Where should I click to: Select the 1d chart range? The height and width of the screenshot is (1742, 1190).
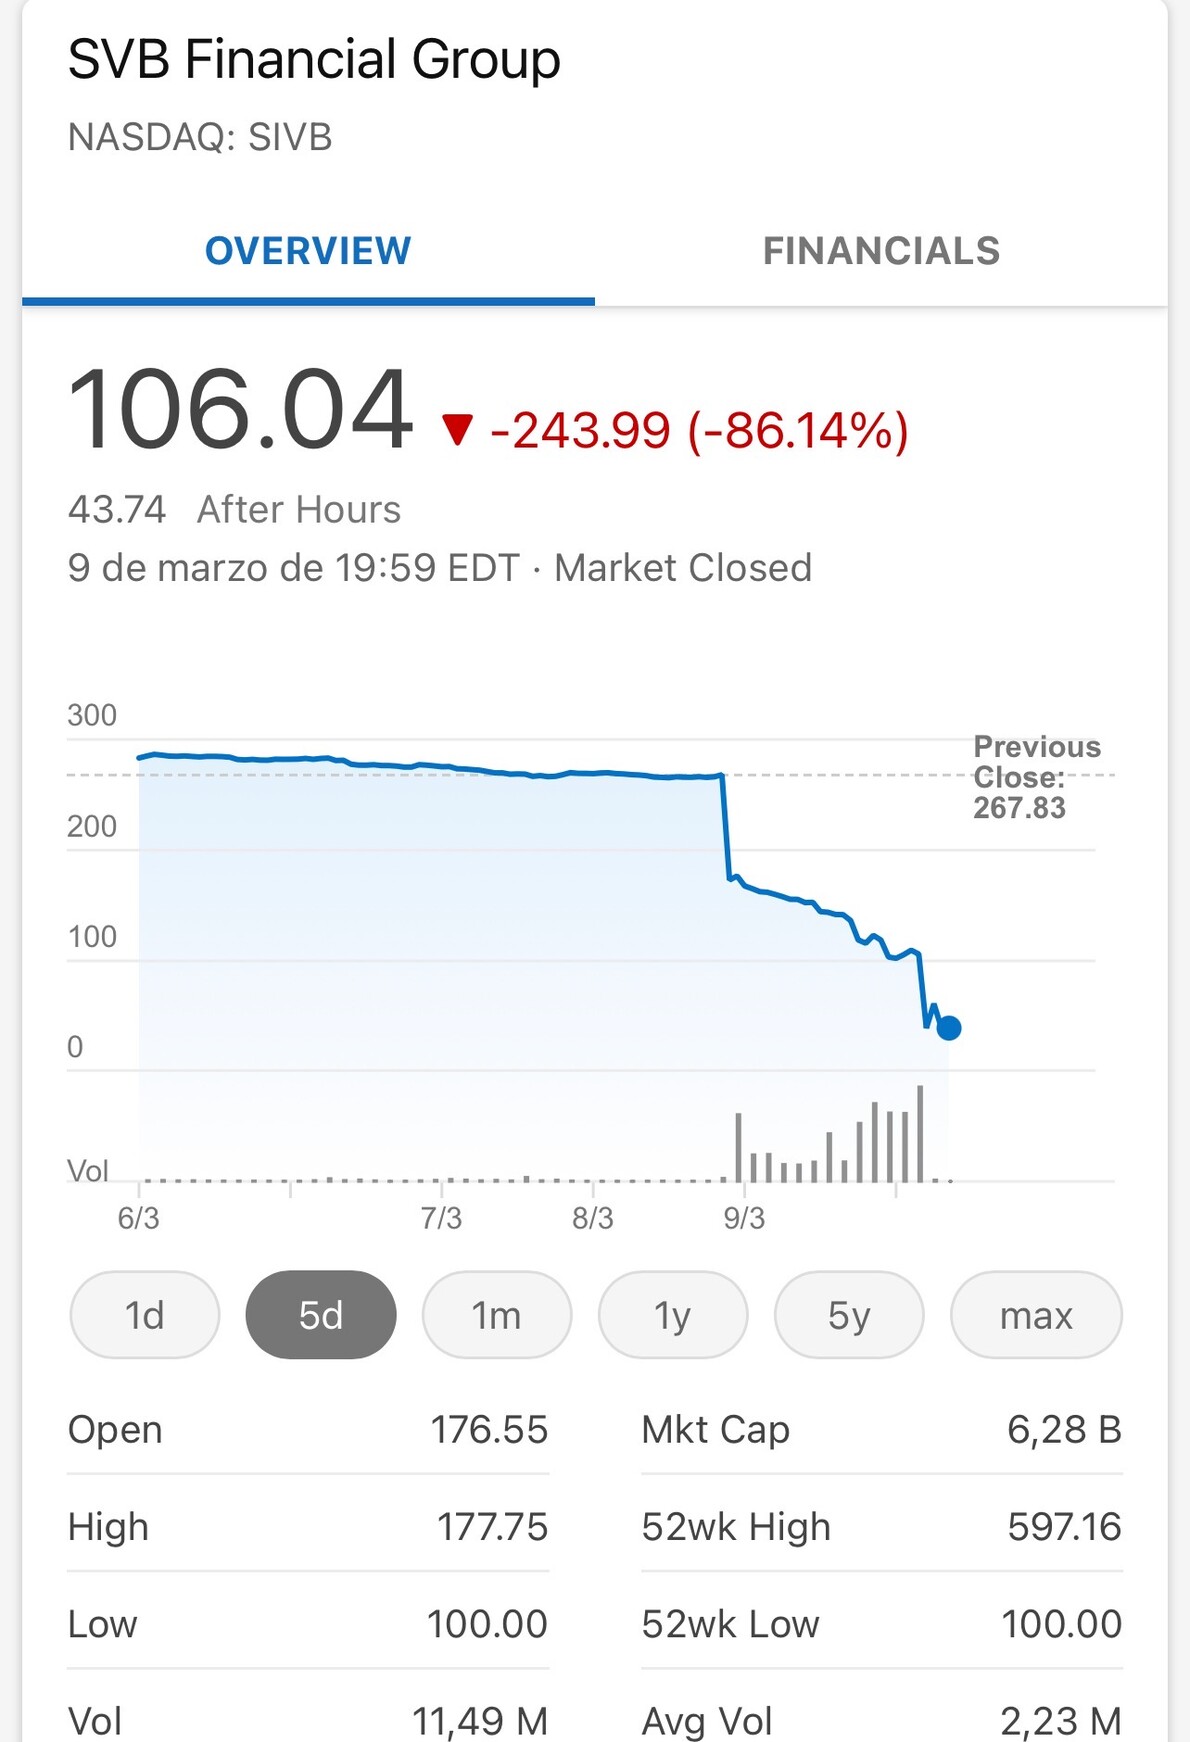click(145, 1315)
